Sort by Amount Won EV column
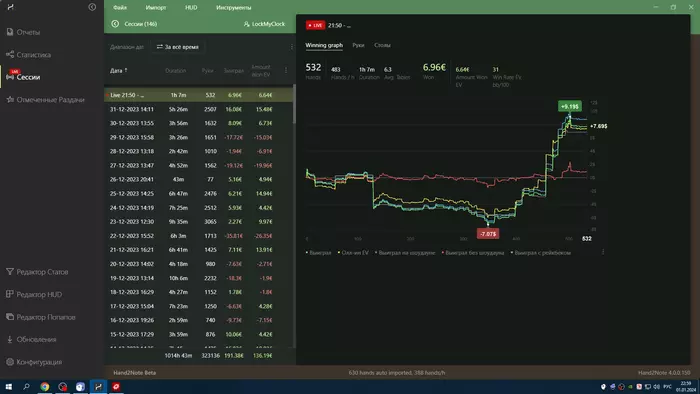This screenshot has height=394, width=700. click(x=261, y=71)
